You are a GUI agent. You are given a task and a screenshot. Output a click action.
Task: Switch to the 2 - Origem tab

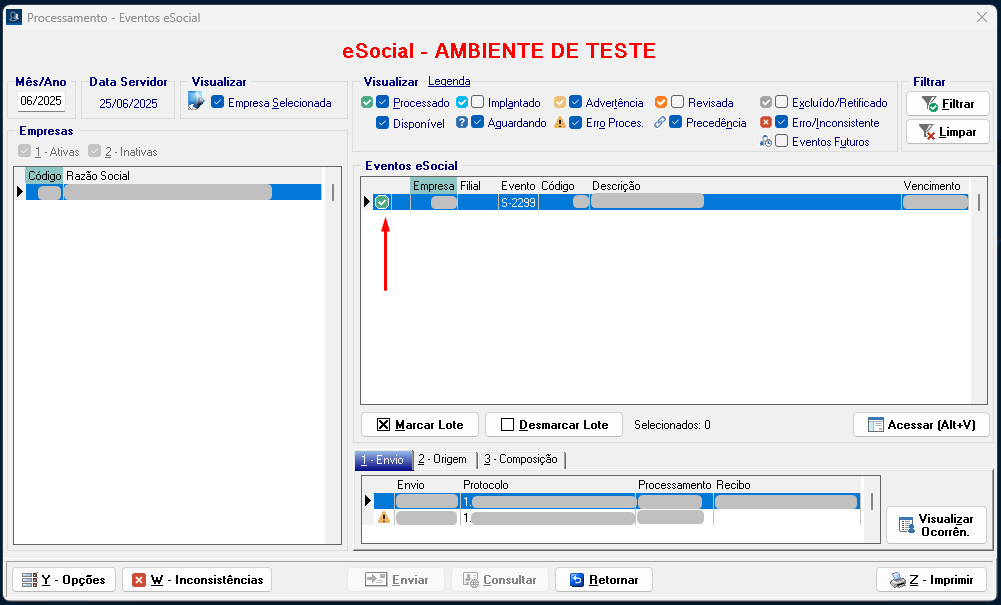[x=442, y=460]
